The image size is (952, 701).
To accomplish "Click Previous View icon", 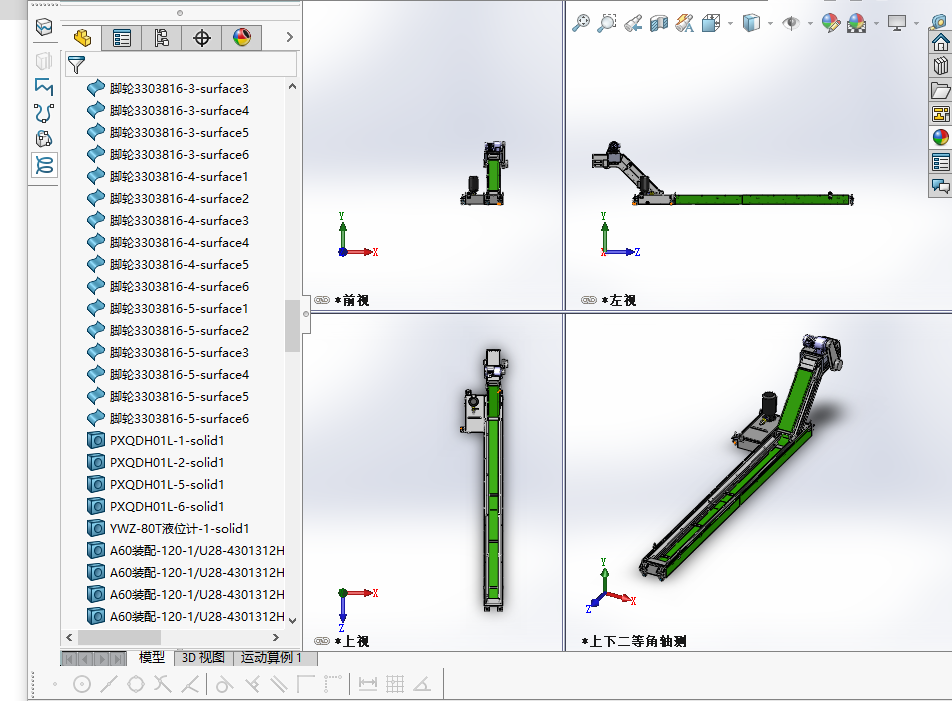I will [633, 23].
